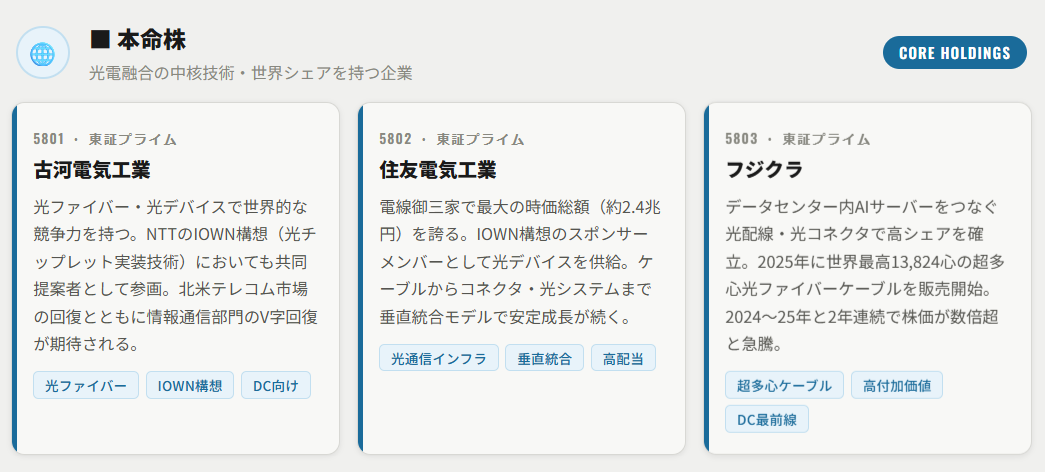Image resolution: width=1045 pixels, height=472 pixels.
Task: Select the IOWN構想 tag
Action: click(190, 385)
